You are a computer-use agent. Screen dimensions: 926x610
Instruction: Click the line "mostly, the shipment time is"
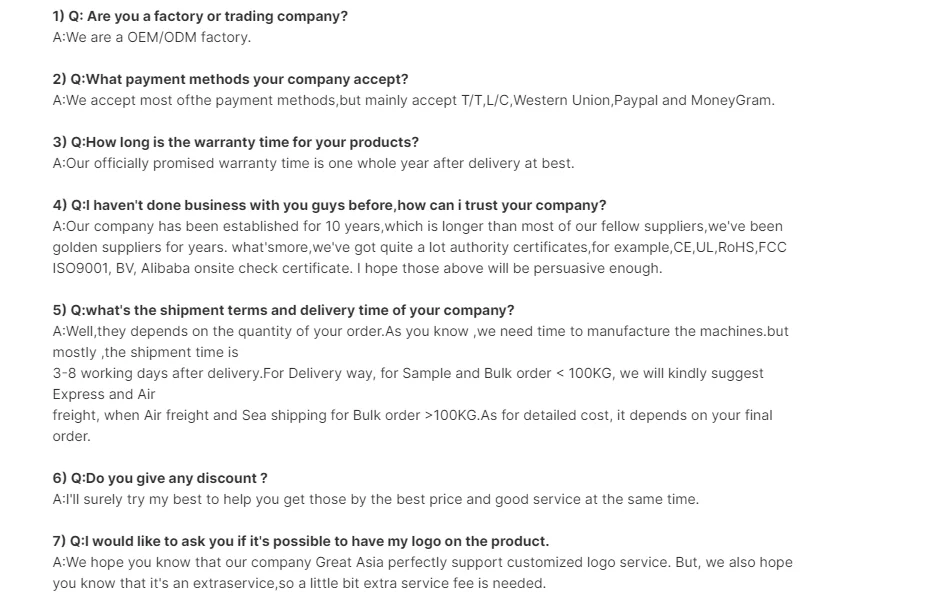[x=145, y=352]
